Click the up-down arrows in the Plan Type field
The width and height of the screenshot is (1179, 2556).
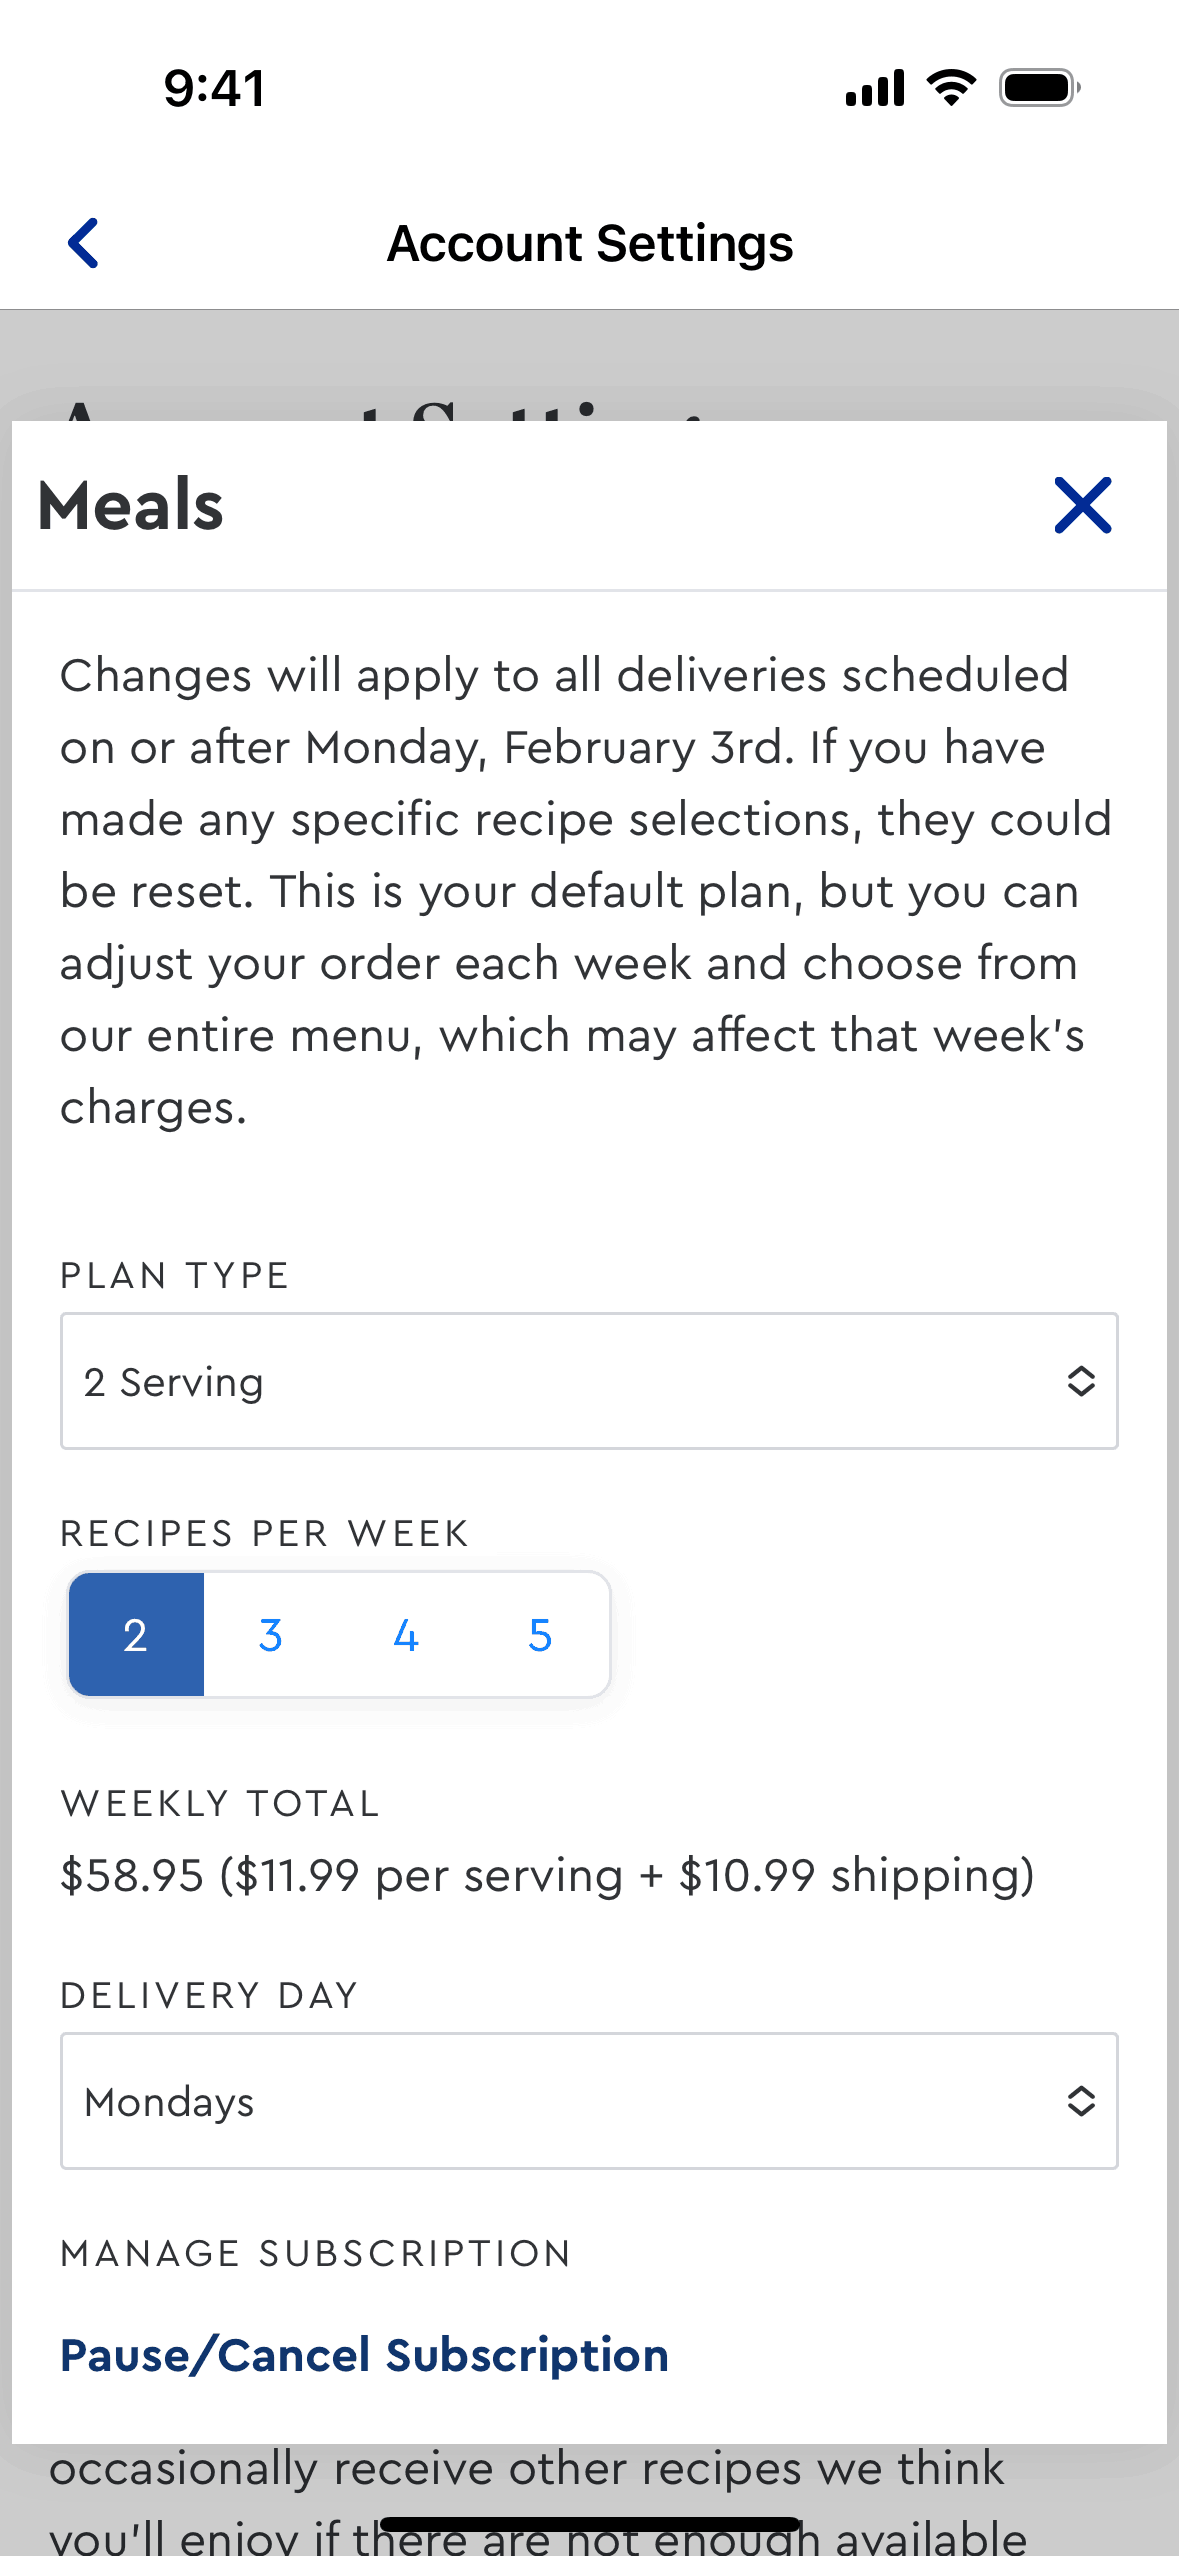[x=1081, y=1381]
